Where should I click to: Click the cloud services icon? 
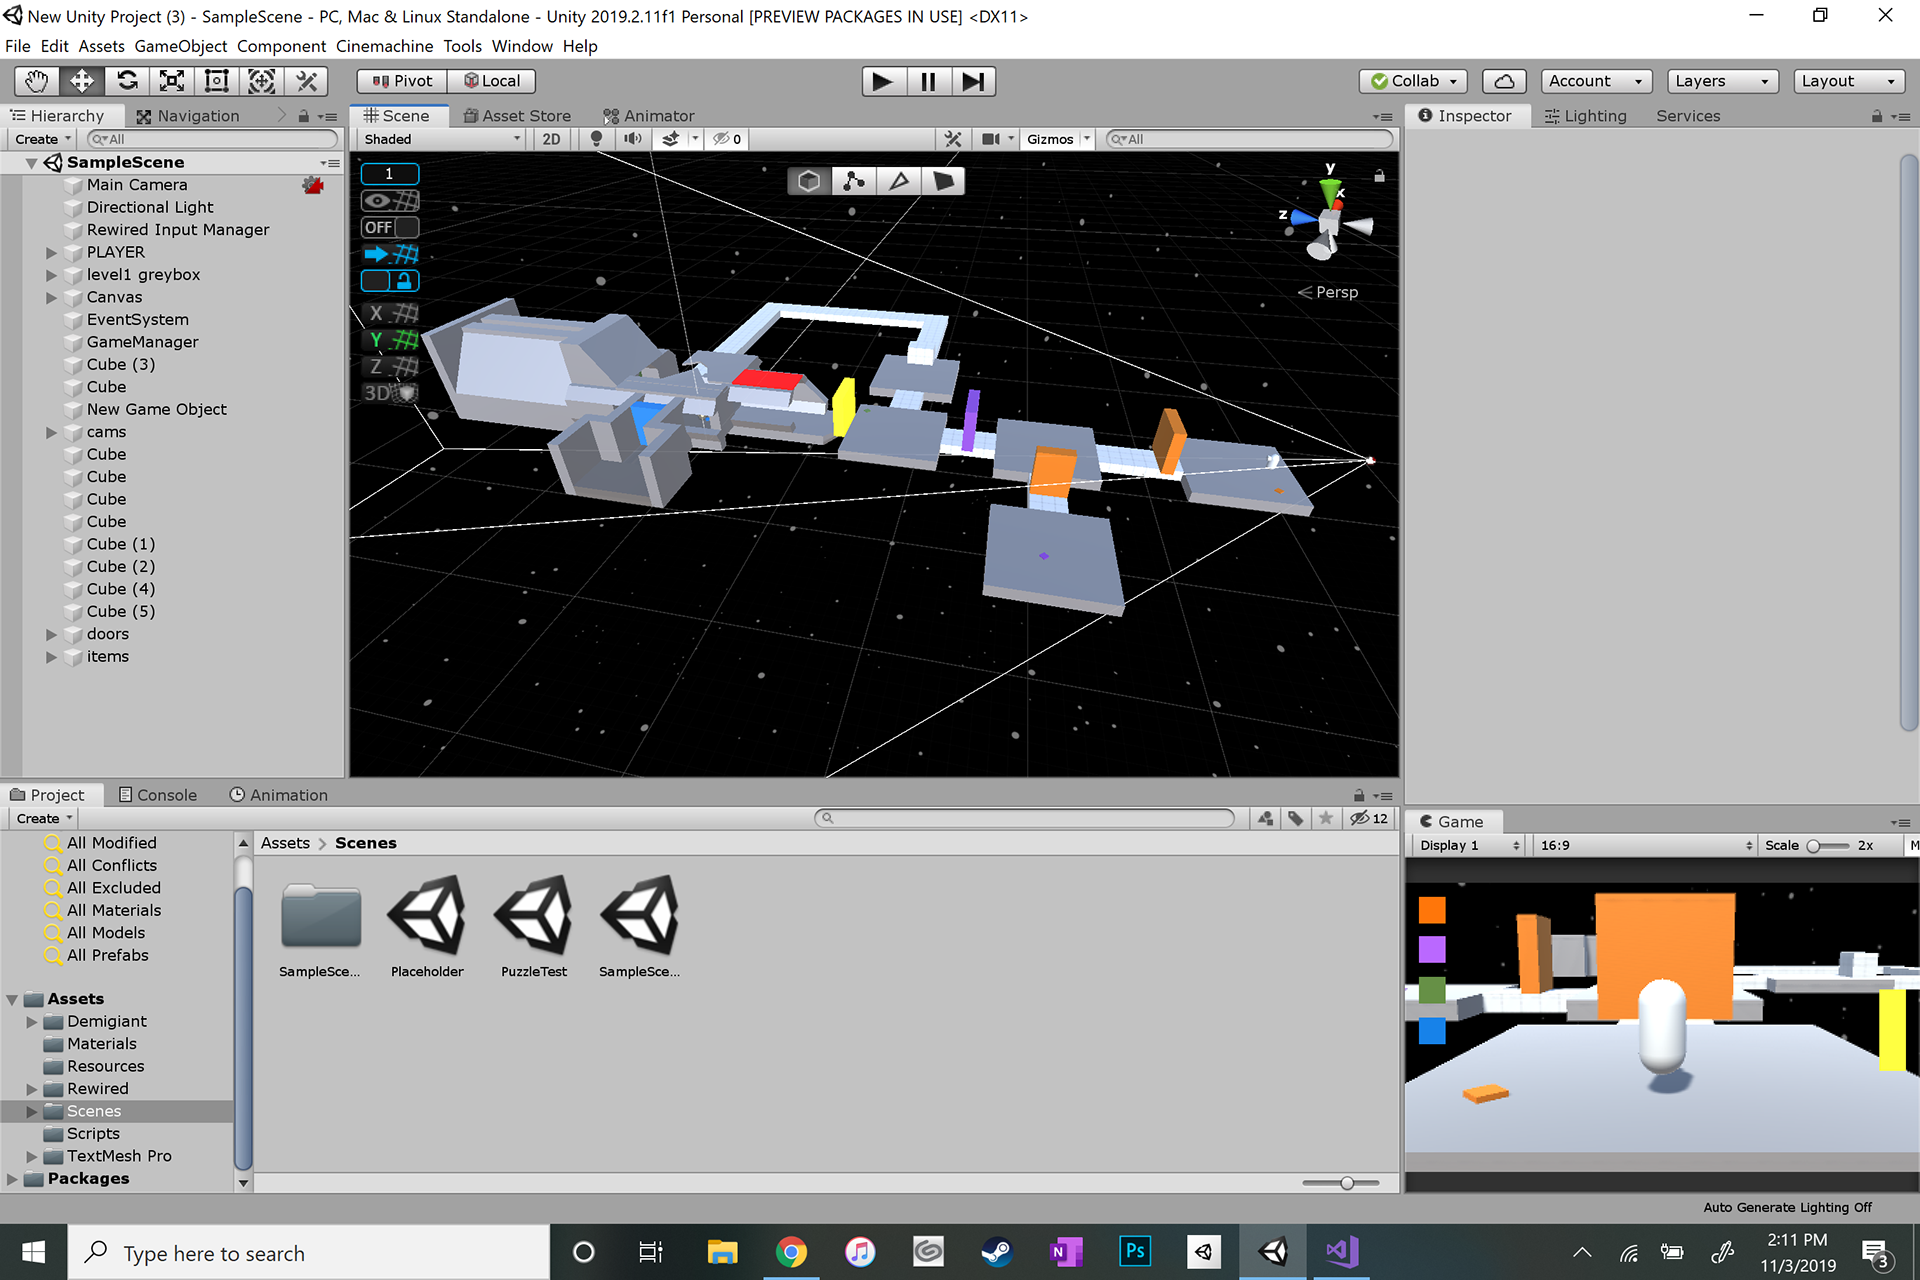[x=1504, y=81]
